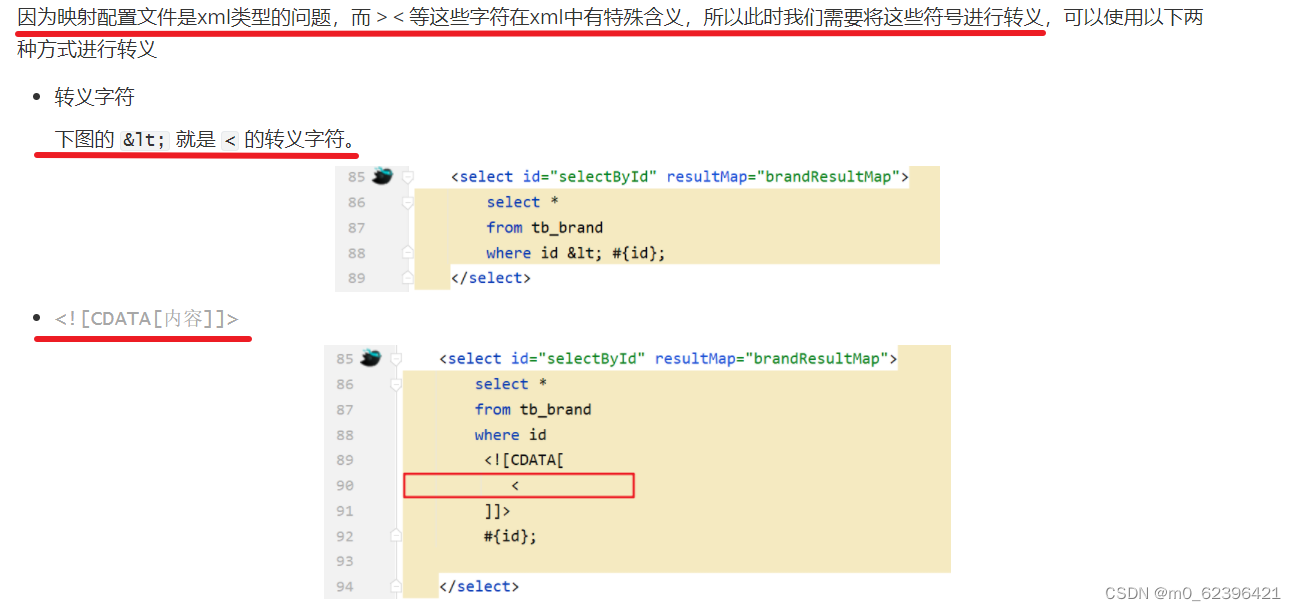Click '<![CDATA[' on line 89 of CDATA snippet
The width and height of the screenshot is (1296, 611).
pos(524,460)
